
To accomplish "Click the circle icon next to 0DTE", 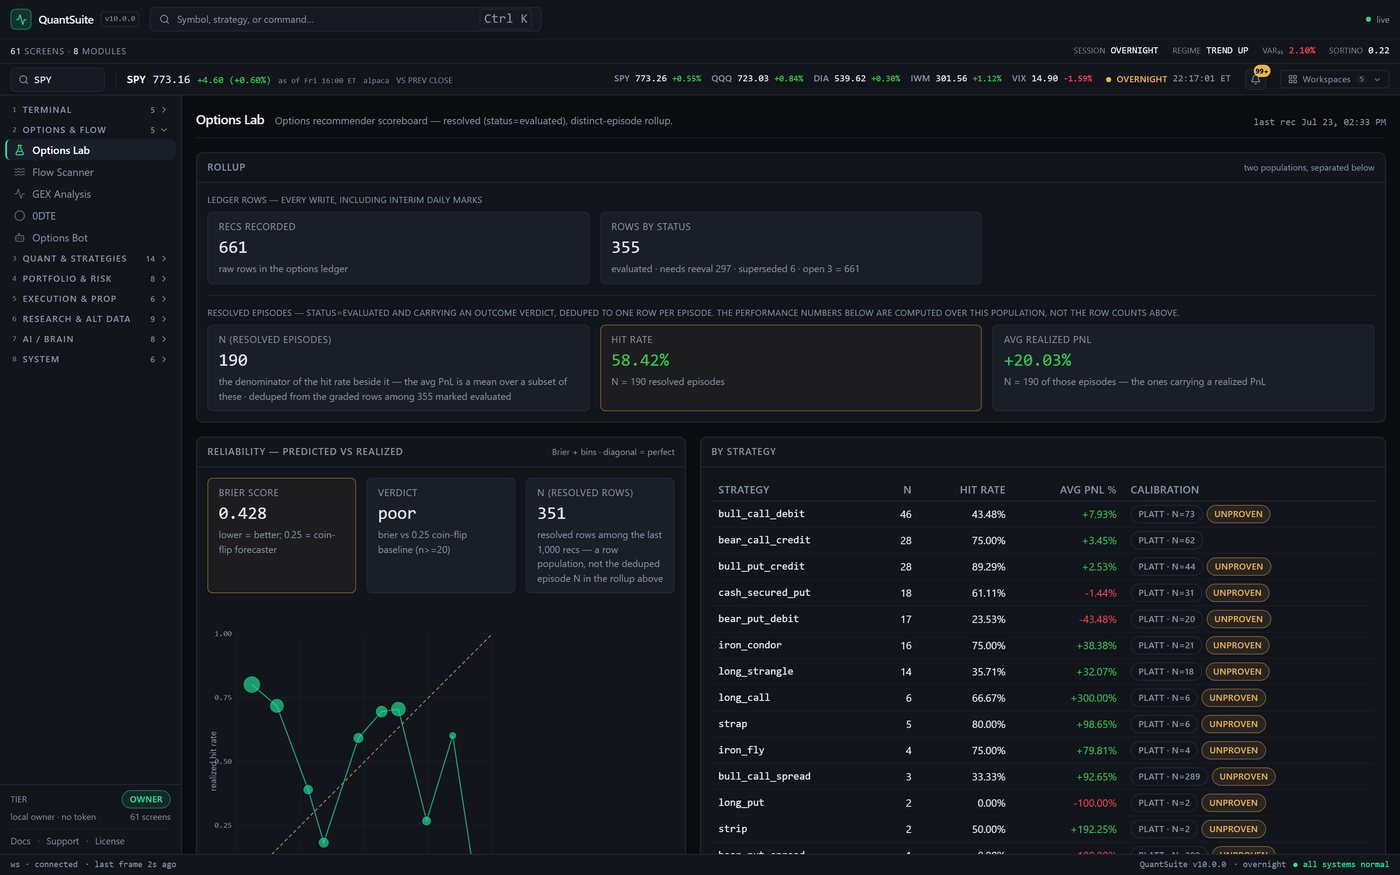I will click(x=19, y=216).
